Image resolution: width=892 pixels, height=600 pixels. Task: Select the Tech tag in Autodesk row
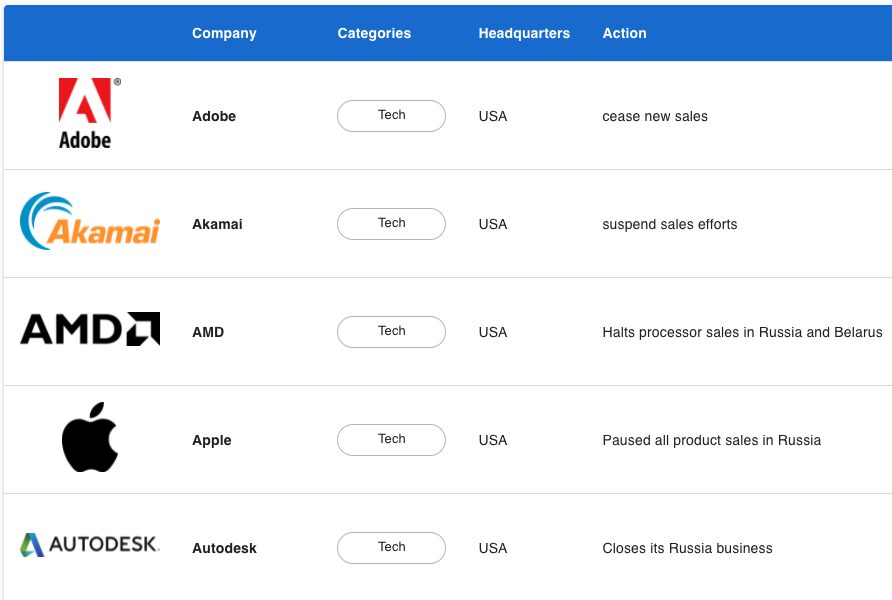coord(391,548)
